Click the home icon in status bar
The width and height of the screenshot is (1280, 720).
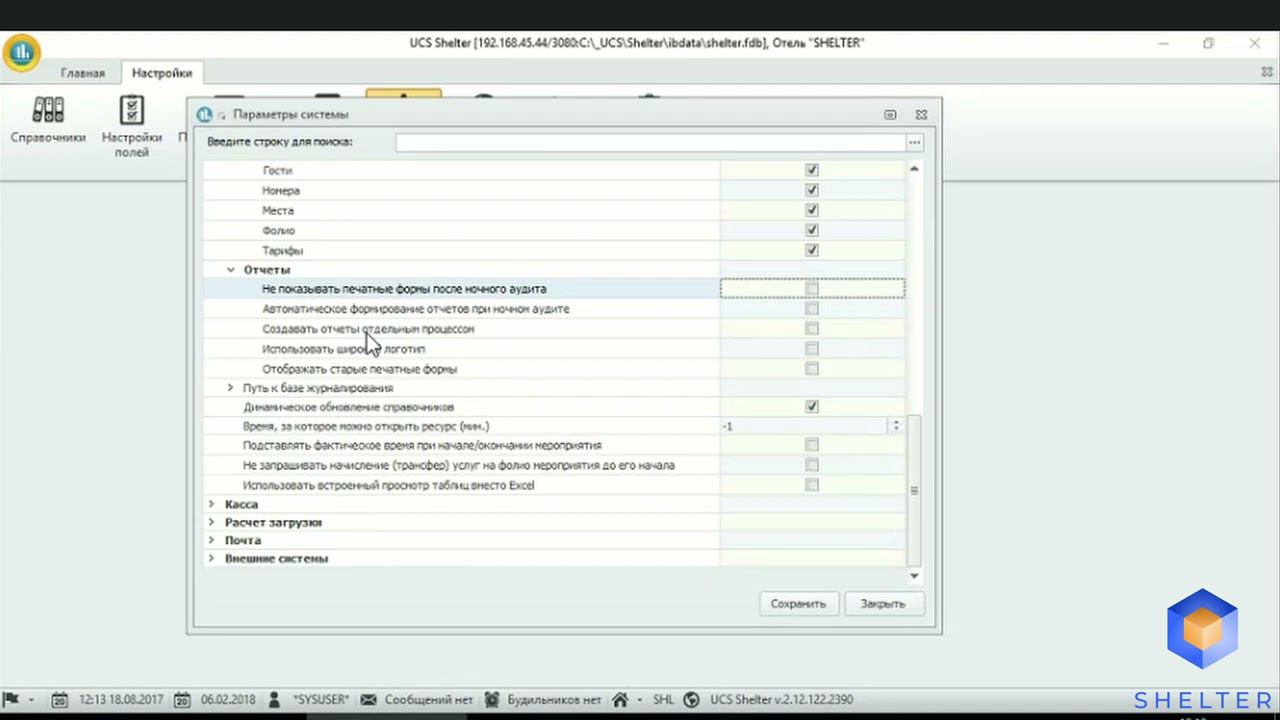620,700
